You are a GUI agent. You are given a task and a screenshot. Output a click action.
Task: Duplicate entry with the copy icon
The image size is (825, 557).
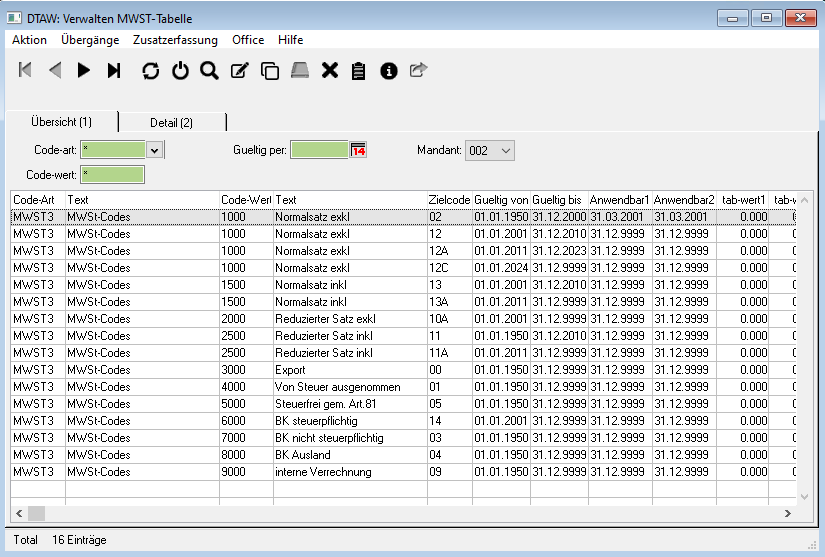coord(269,70)
